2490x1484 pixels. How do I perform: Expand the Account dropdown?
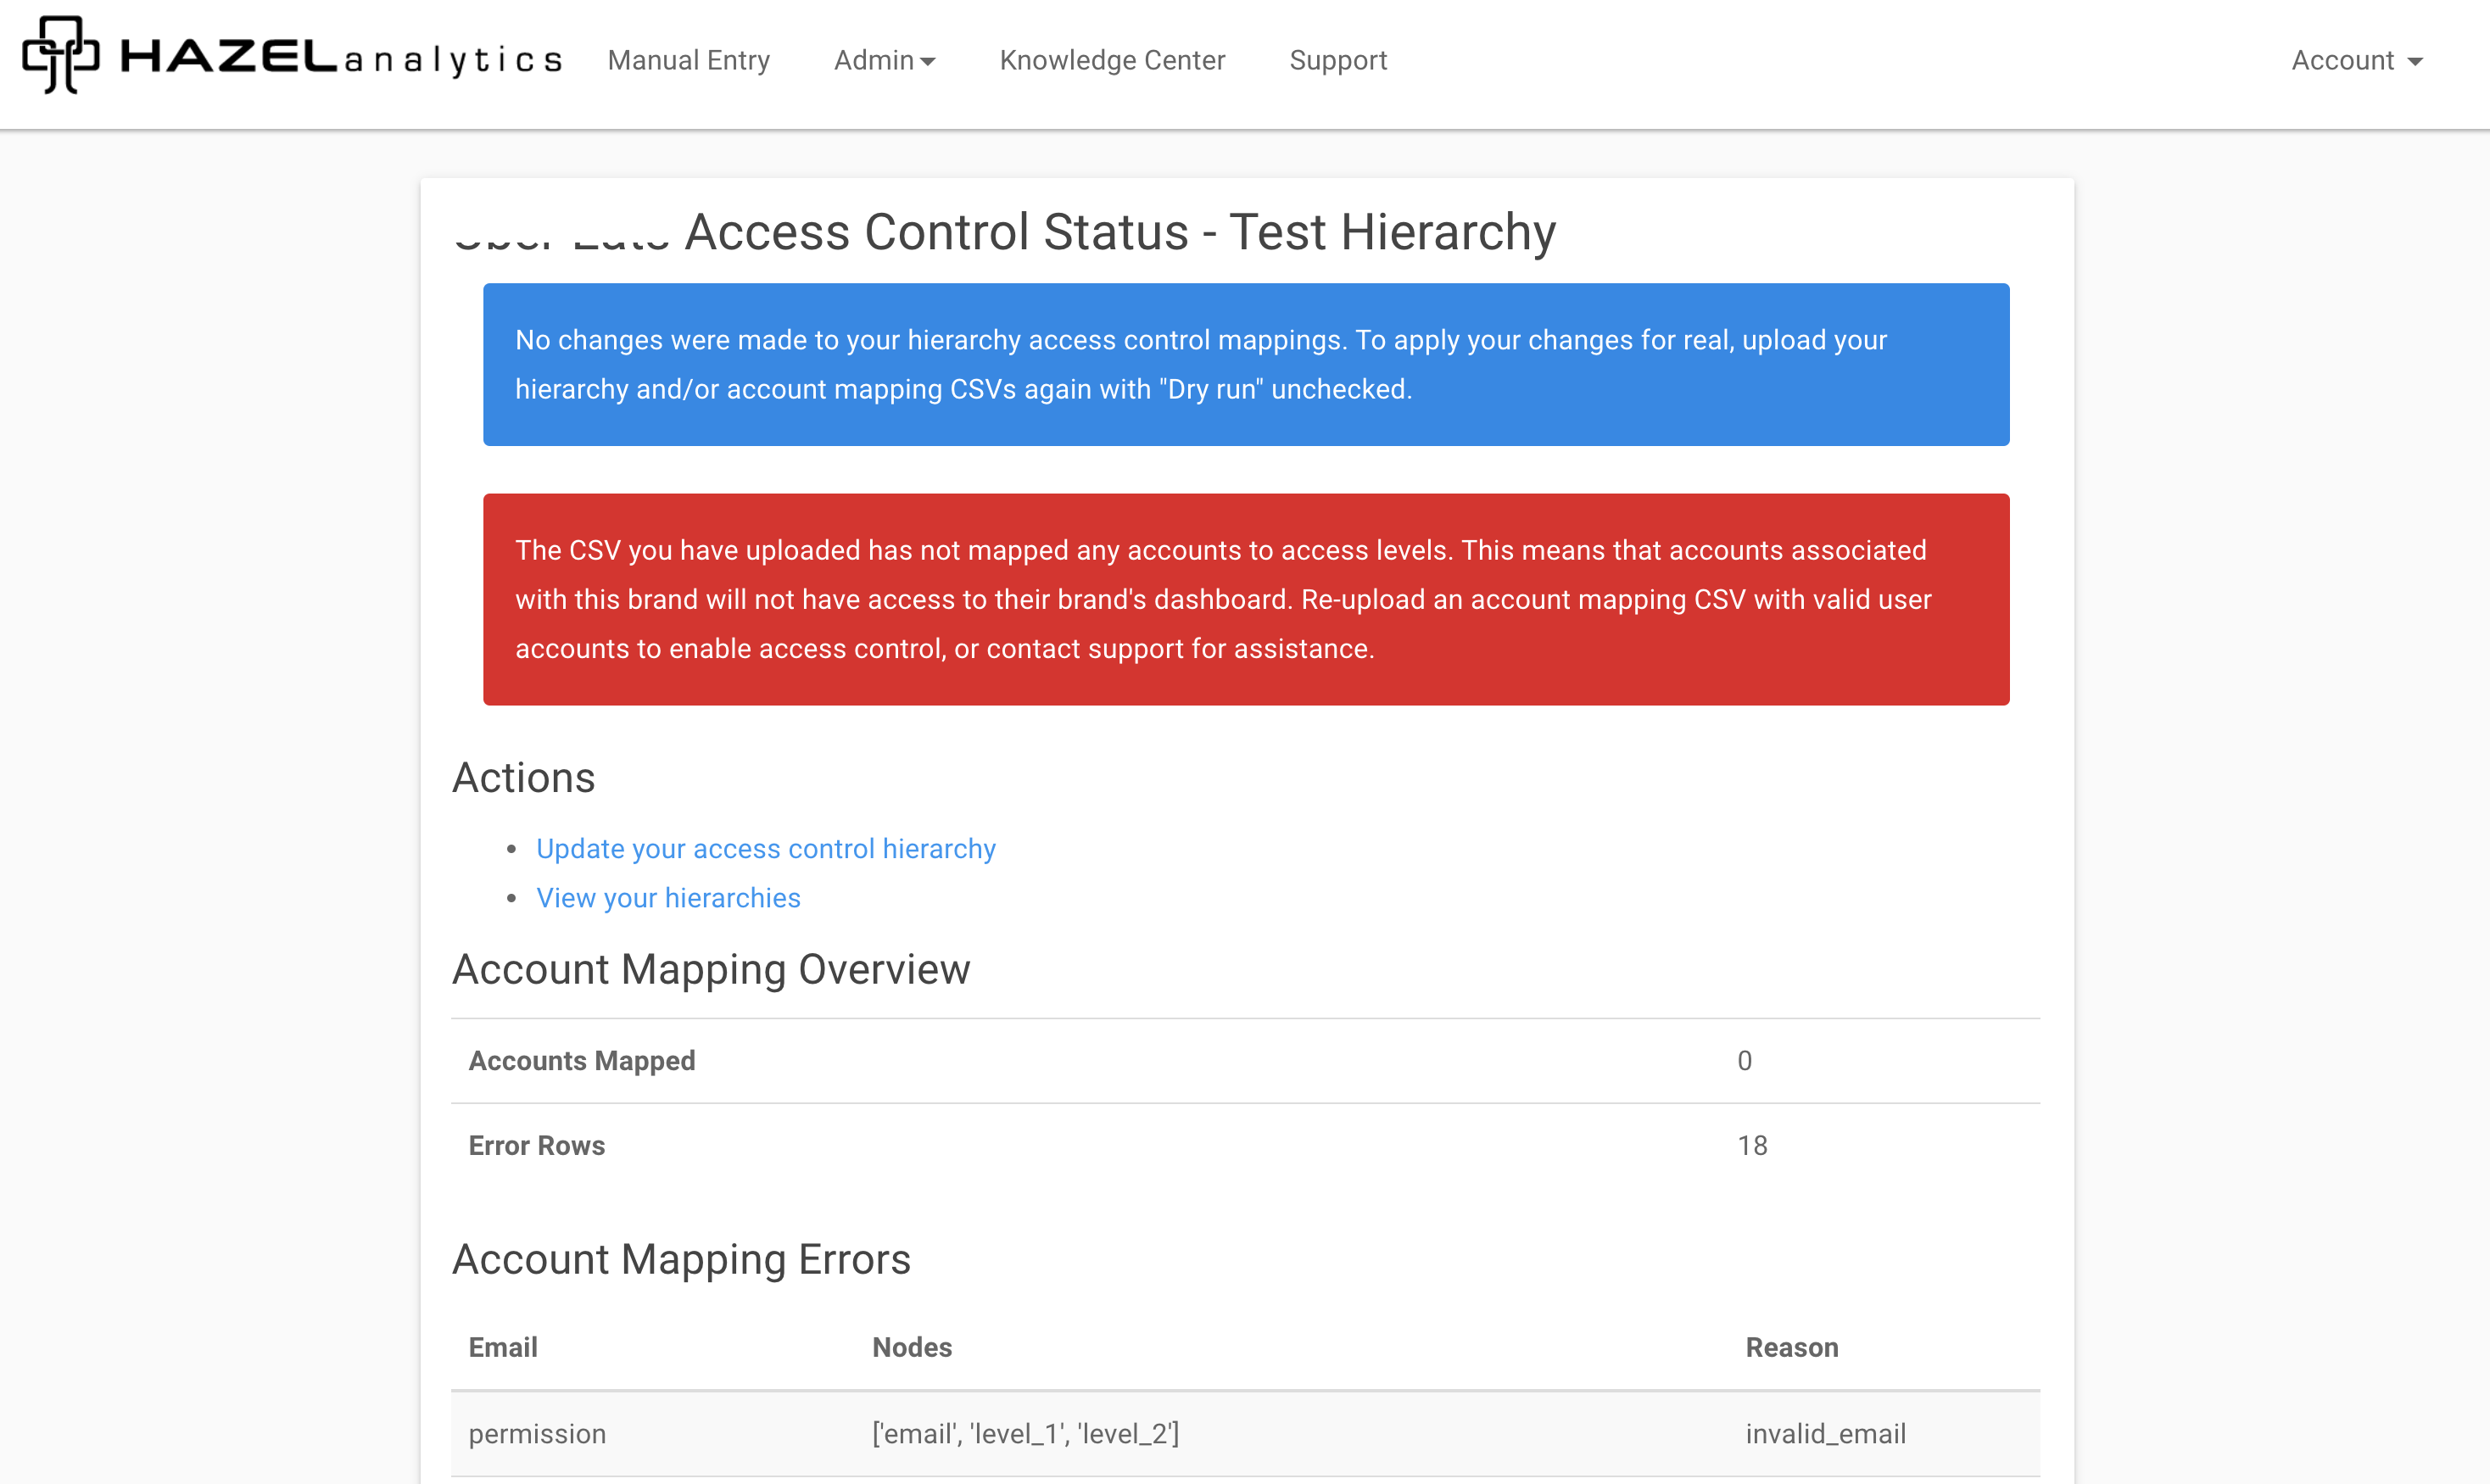(2342, 60)
